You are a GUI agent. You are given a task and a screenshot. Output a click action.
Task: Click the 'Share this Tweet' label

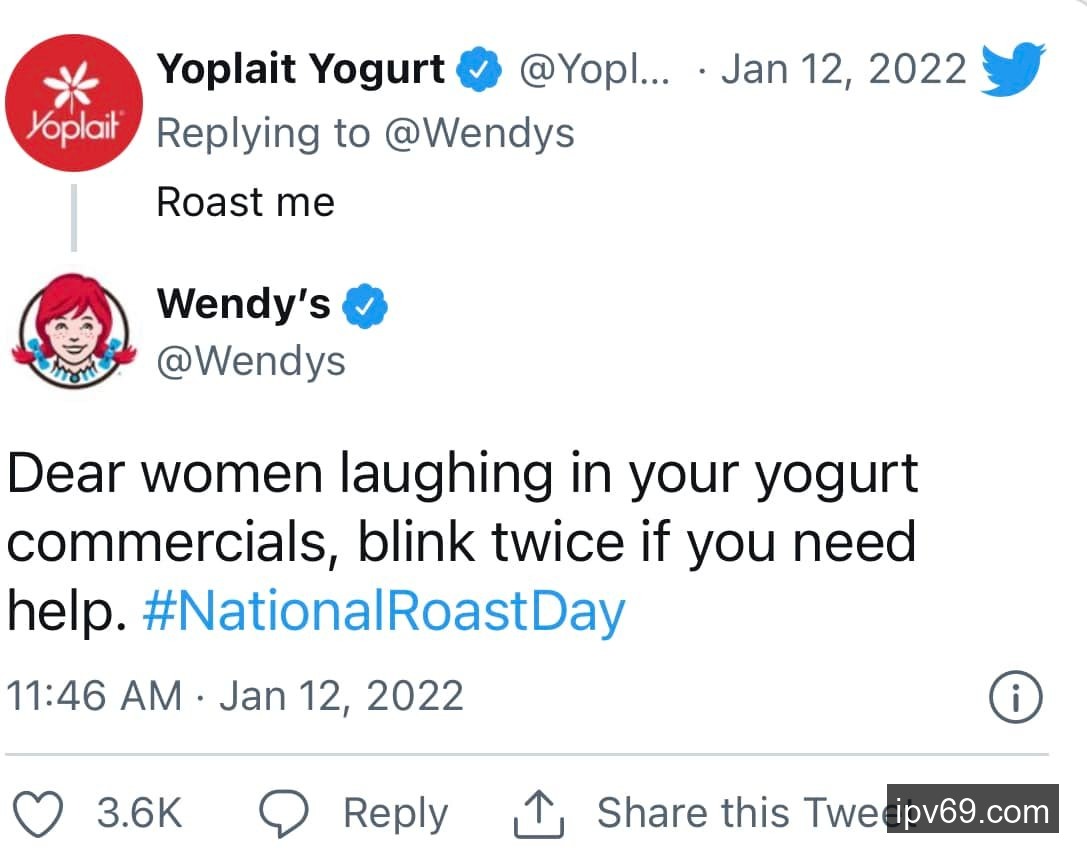click(x=742, y=813)
